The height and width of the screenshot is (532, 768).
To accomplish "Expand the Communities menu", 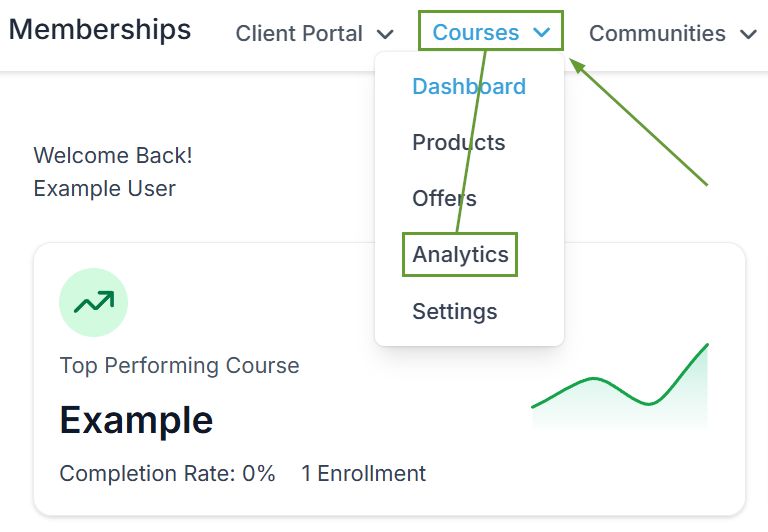I will point(673,33).
